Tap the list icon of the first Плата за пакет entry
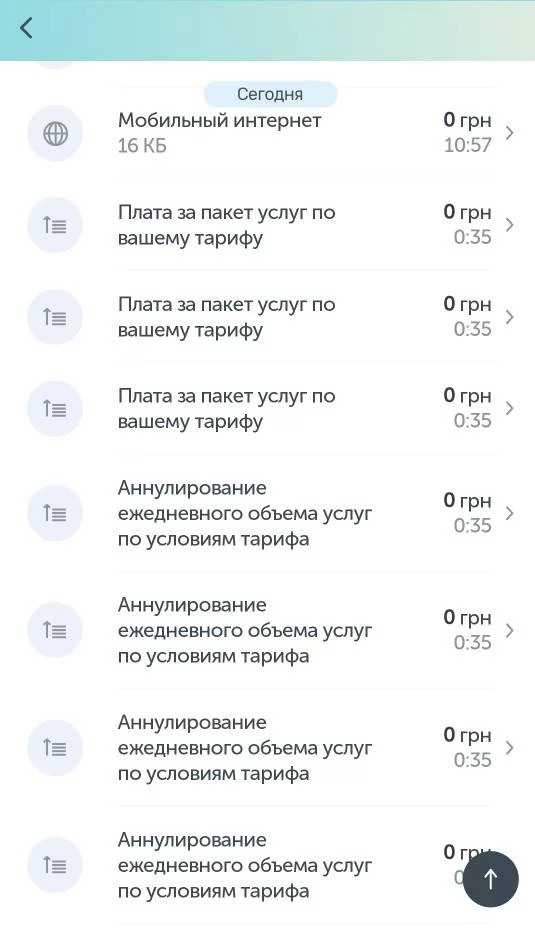Image resolution: width=535 pixels, height=929 pixels. [55, 225]
